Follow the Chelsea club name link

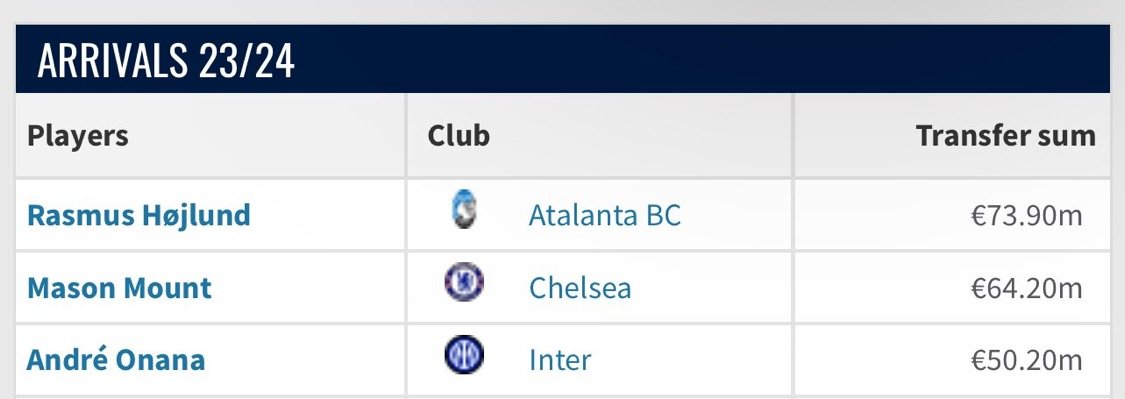tap(580, 288)
